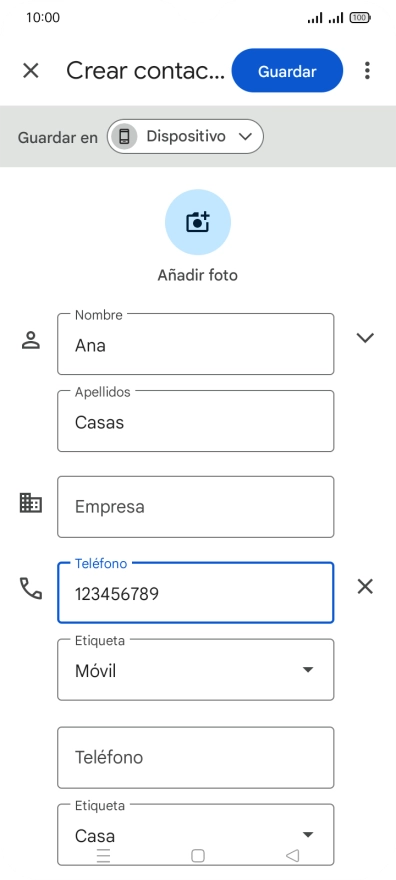Tap the phone handset icon
The image size is (396, 880).
pyautogui.click(x=31, y=588)
